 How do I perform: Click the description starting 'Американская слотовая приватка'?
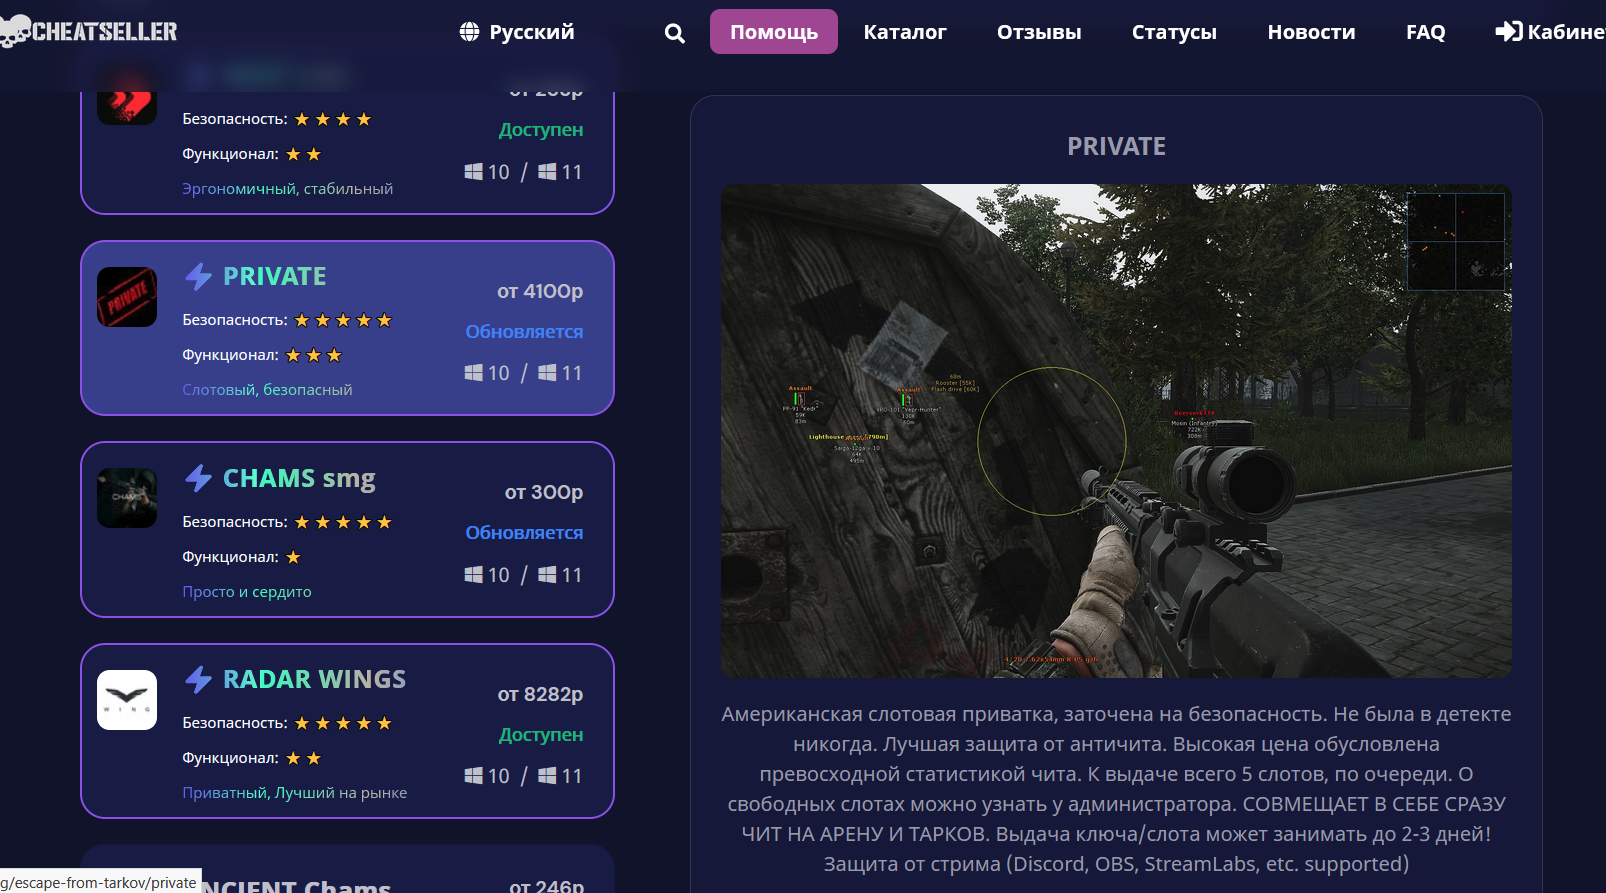click(x=1116, y=789)
